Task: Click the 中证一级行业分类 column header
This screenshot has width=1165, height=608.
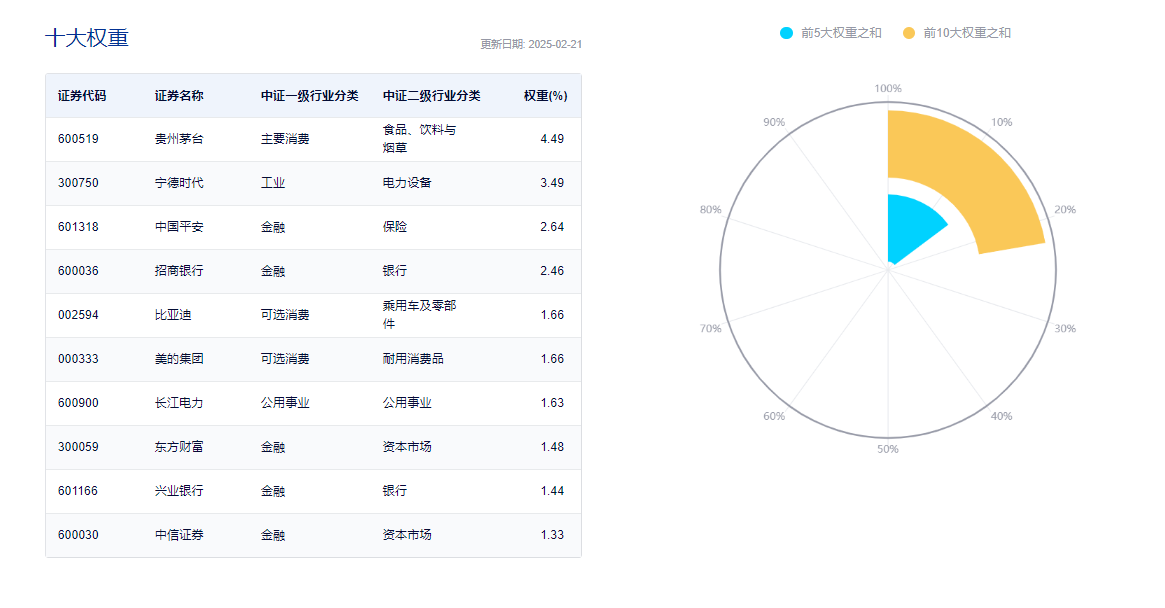Action: tap(310, 96)
